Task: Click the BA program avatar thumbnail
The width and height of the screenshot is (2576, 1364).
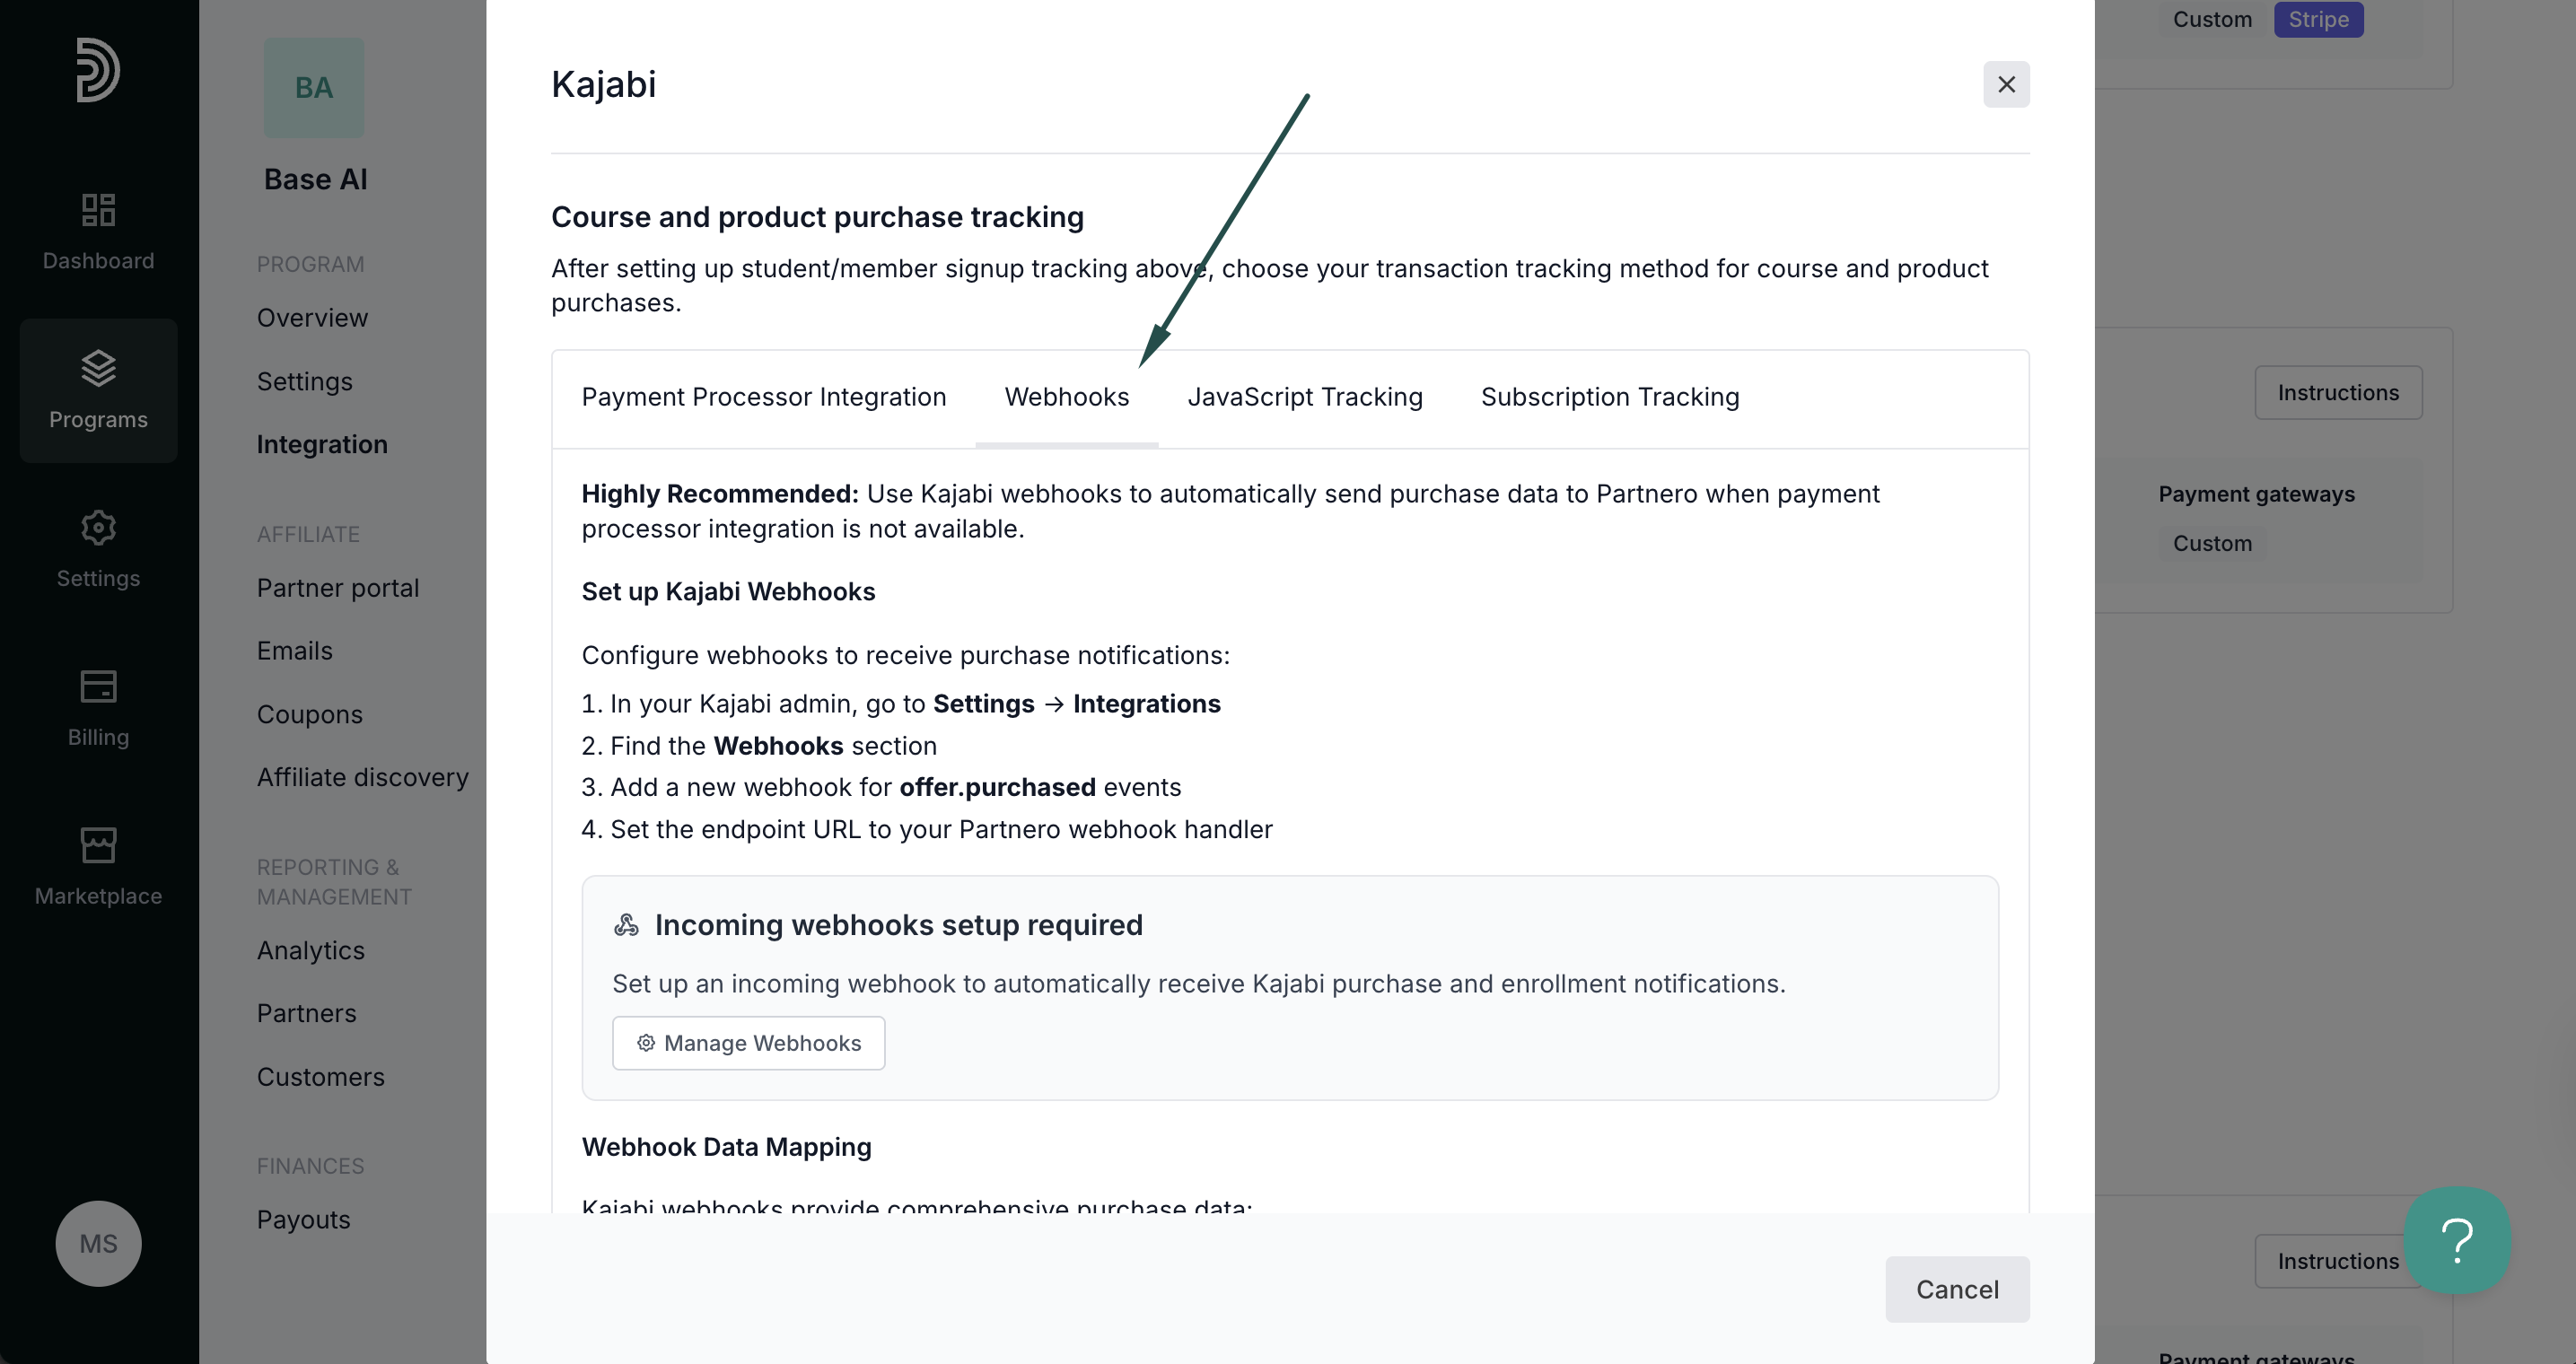Action: click(x=314, y=88)
